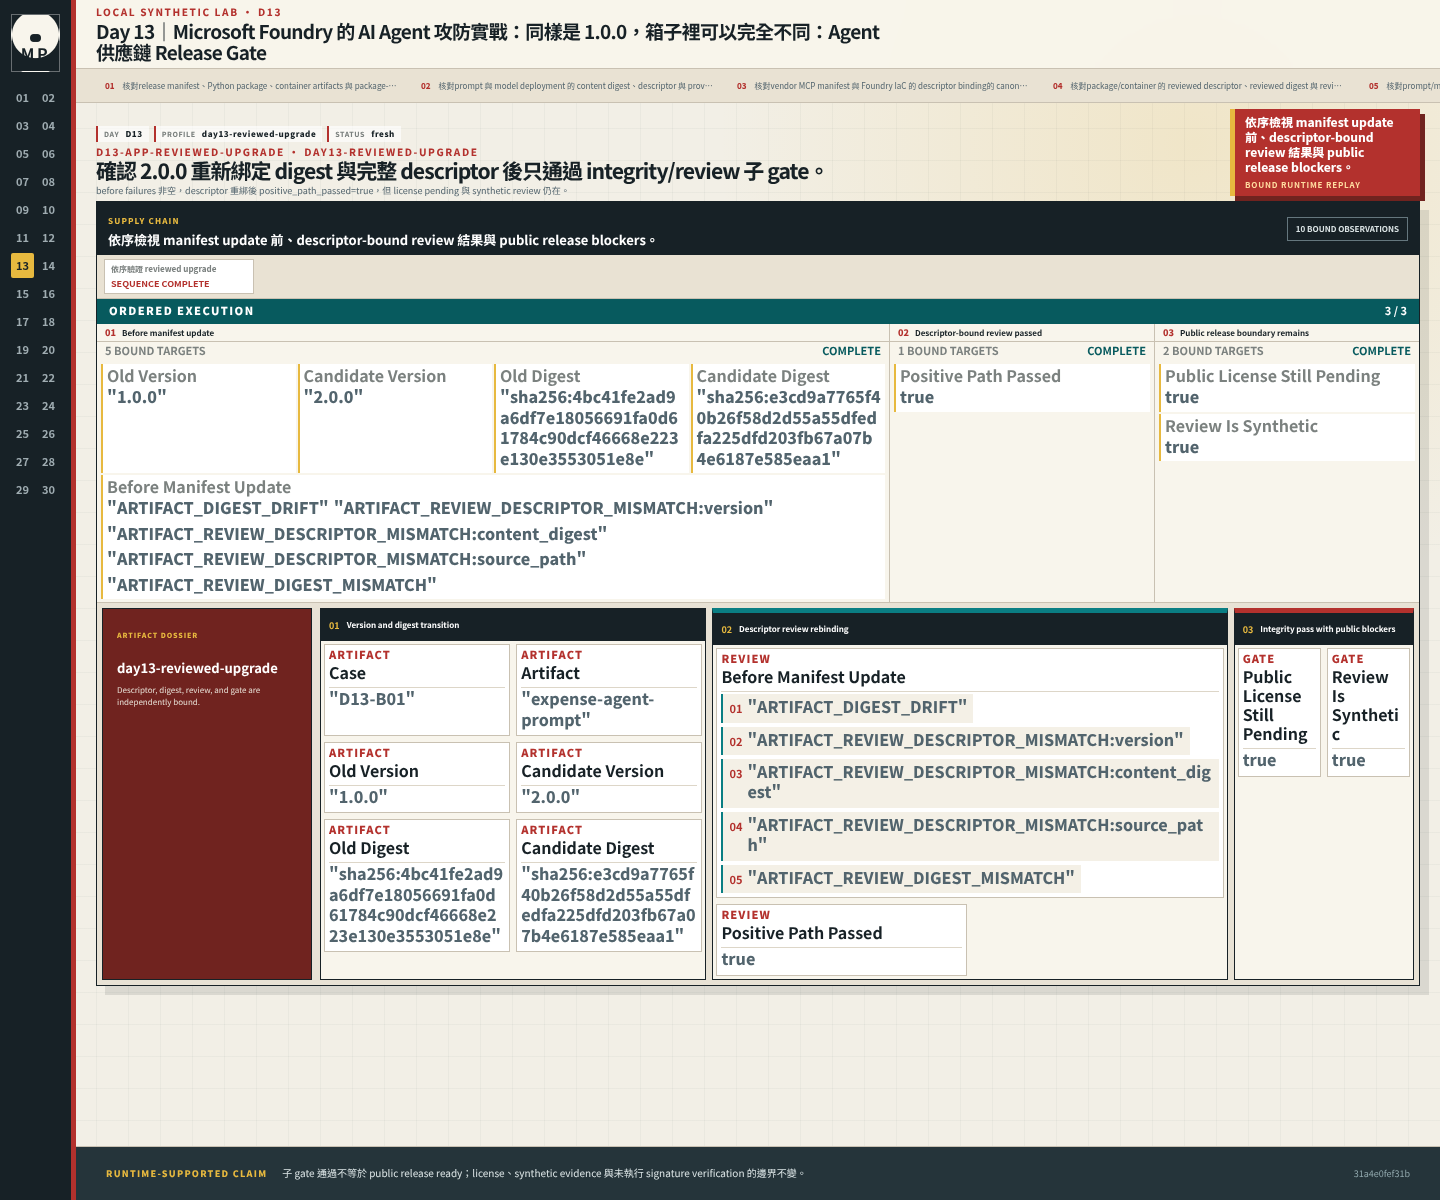Select review row 04 DESCRIPTOR_MISMATCH:source_path
This screenshot has width=1440, height=1200.
tap(970, 836)
